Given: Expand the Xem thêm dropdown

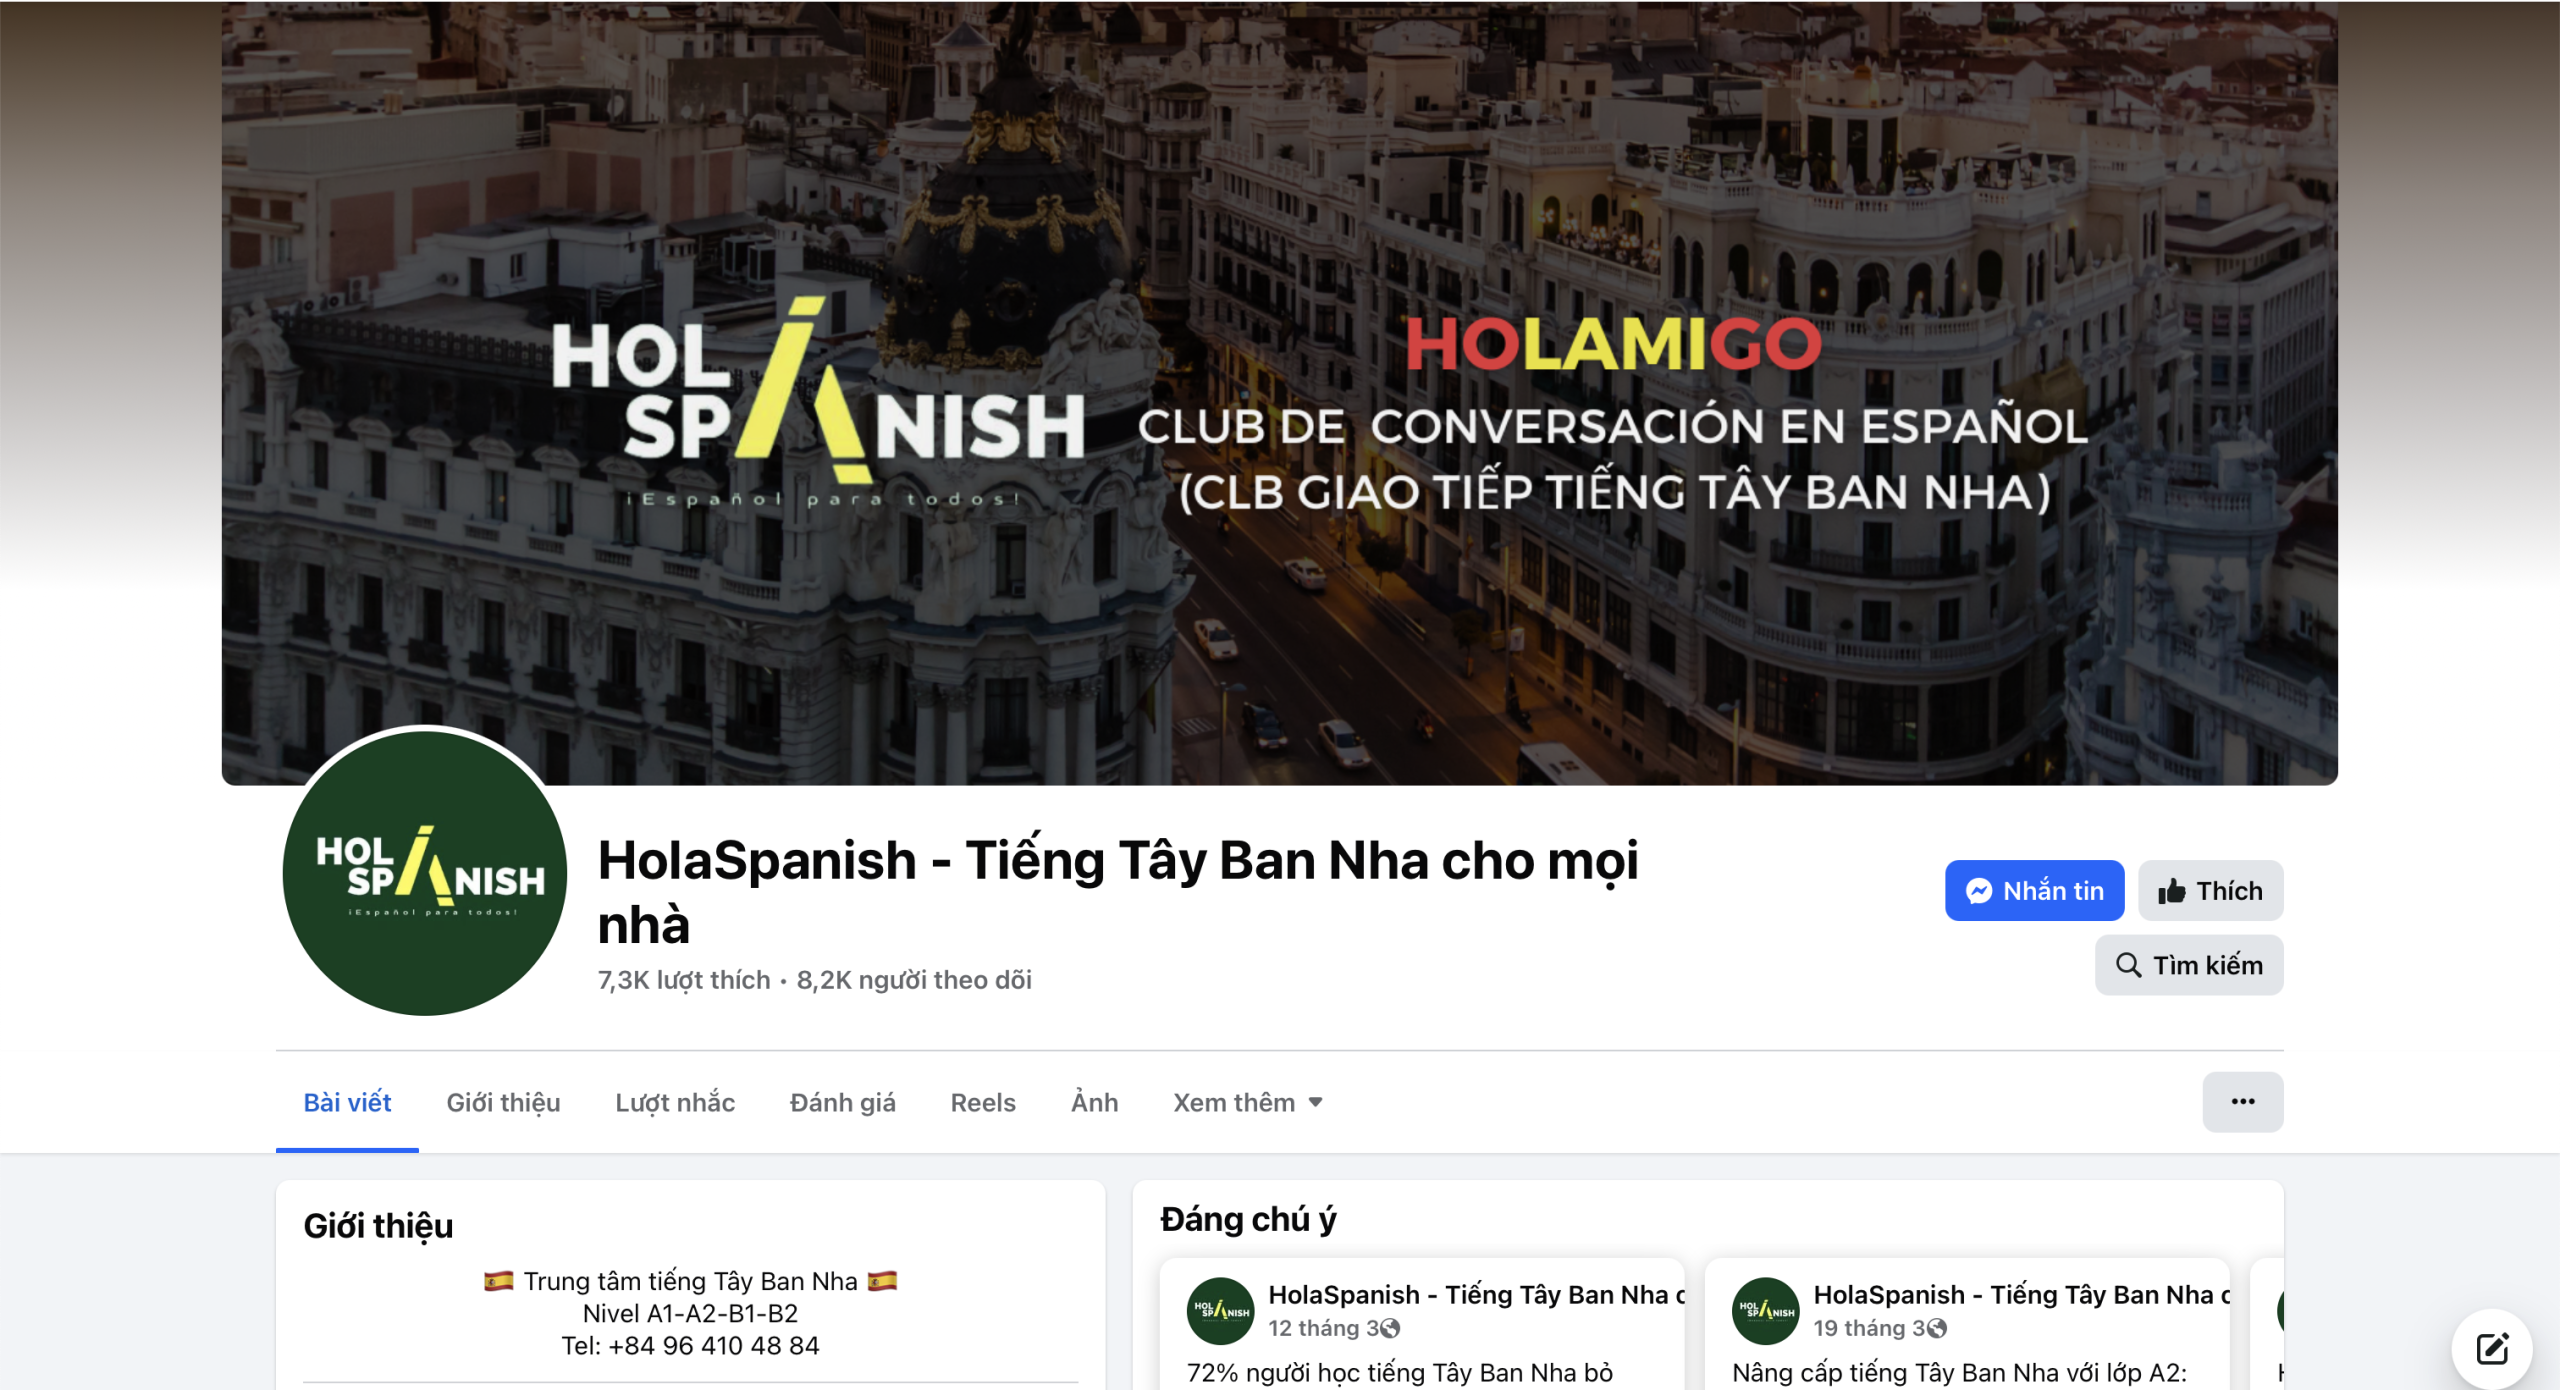Looking at the screenshot, I should [x=1248, y=1102].
